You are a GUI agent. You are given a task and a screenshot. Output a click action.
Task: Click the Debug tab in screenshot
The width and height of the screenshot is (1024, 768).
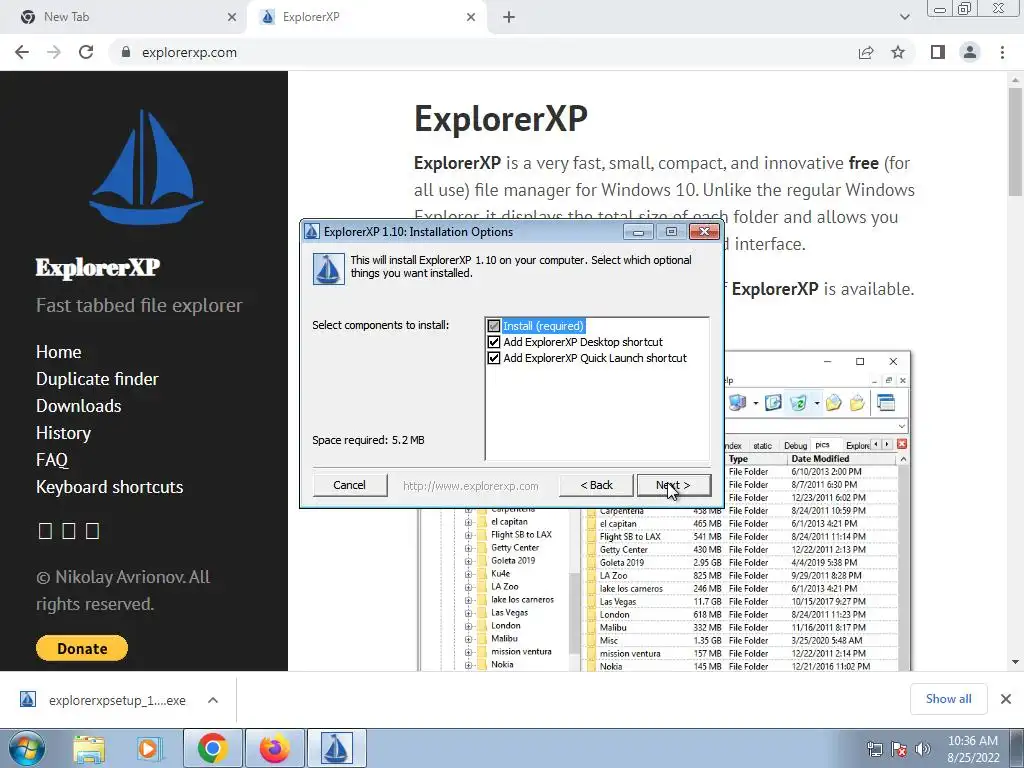tap(795, 445)
